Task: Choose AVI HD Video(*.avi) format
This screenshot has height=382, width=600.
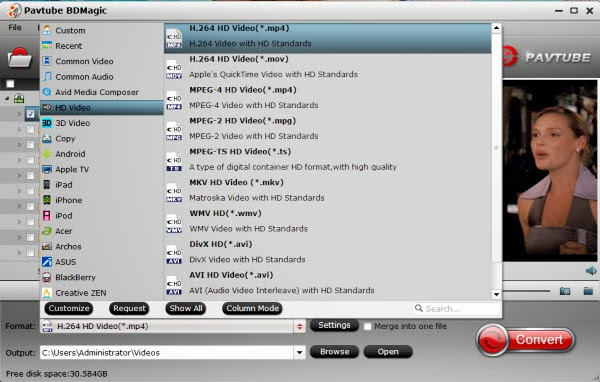Action: tap(328, 283)
